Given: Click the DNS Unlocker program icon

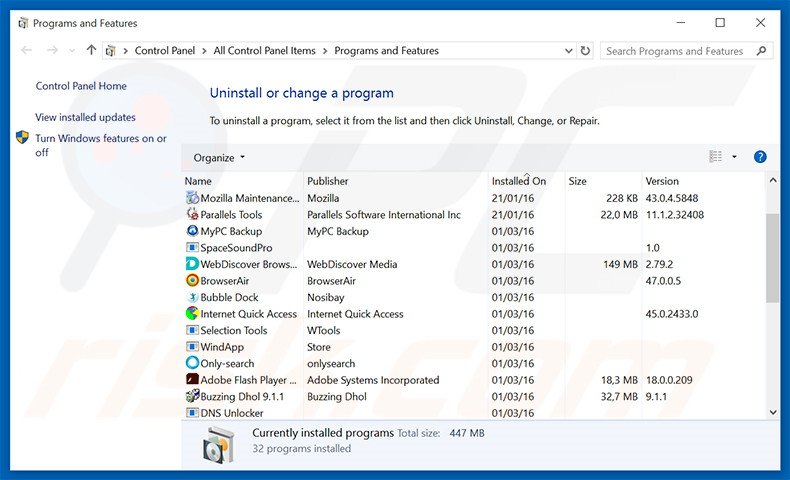Looking at the screenshot, I should [x=192, y=413].
